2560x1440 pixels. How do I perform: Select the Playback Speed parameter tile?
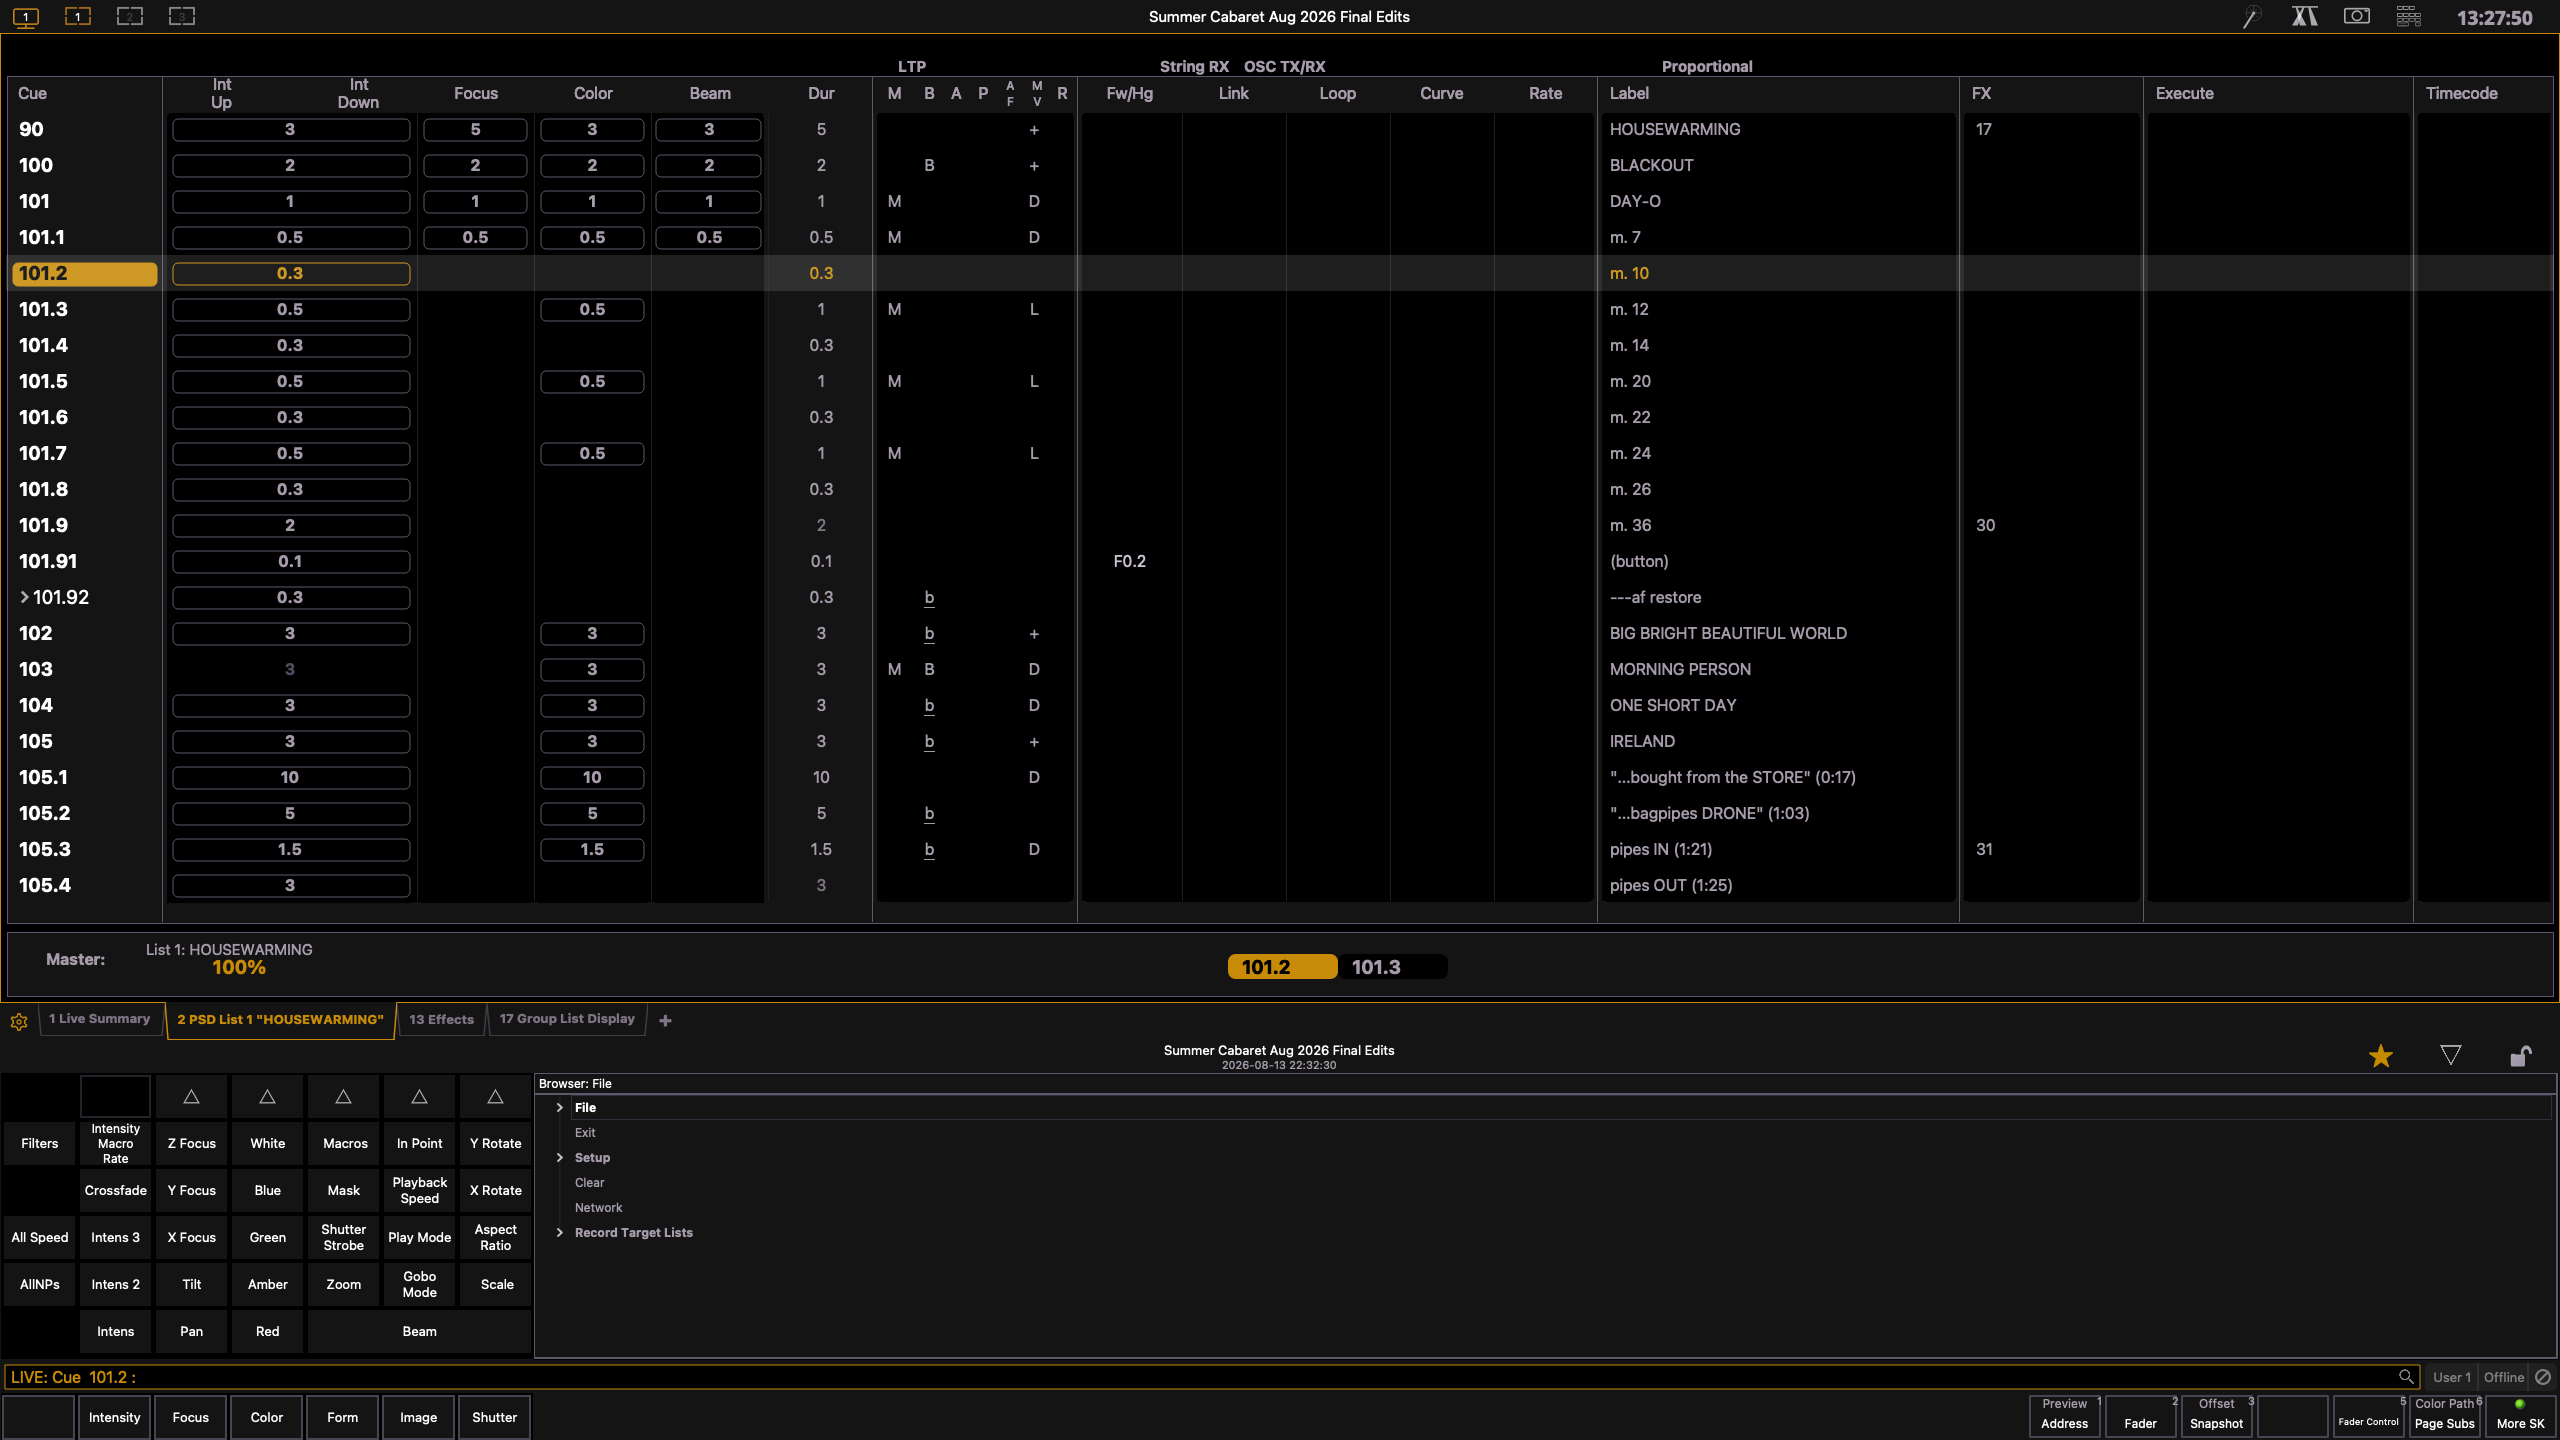(420, 1191)
